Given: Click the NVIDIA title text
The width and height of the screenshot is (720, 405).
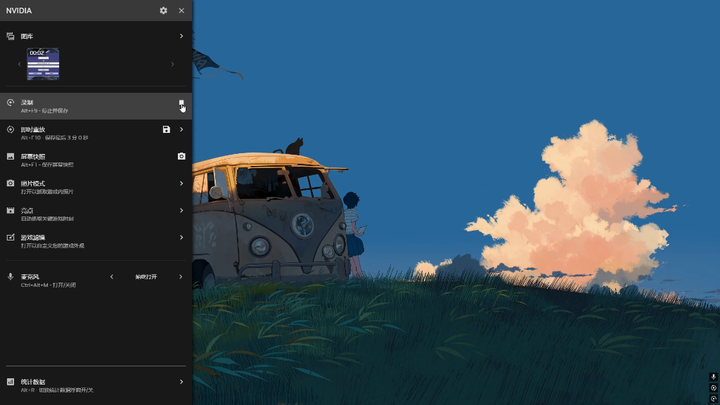Looking at the screenshot, I should click(x=19, y=11).
